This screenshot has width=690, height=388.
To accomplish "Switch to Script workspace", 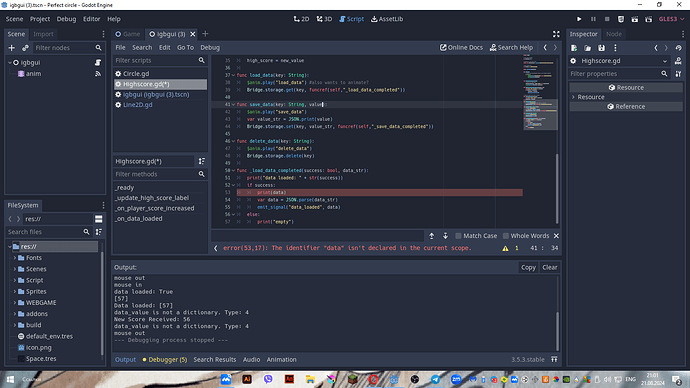I will (x=351, y=19).
